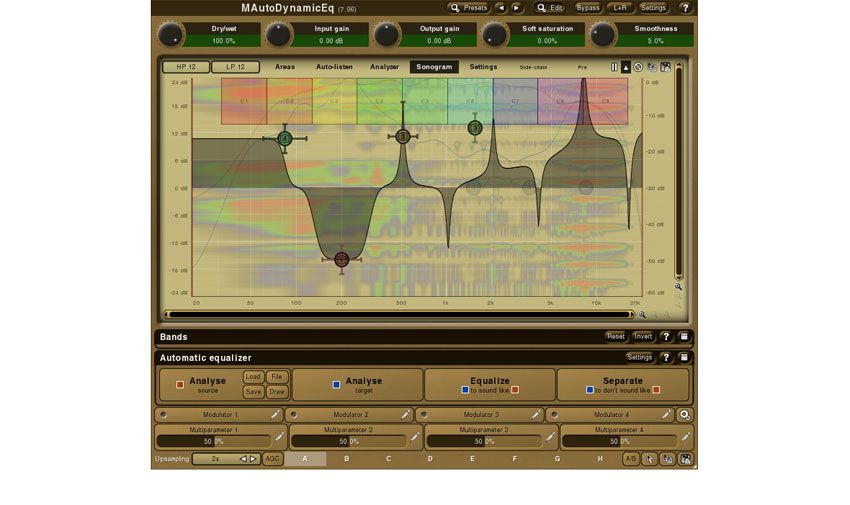
Task: Enable Modulator 1 power indicator
Action: [164, 415]
